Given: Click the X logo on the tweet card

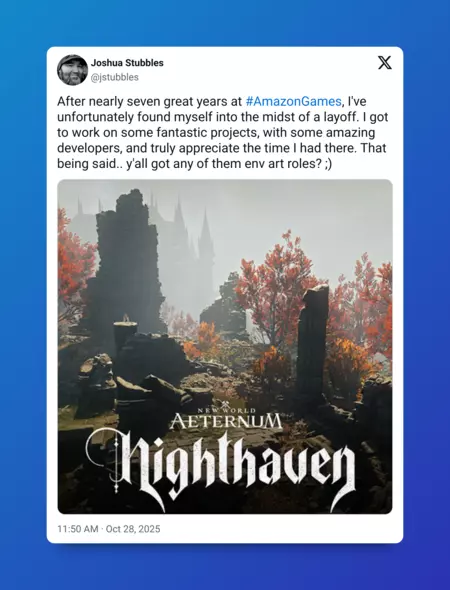Looking at the screenshot, I should click(385, 62).
